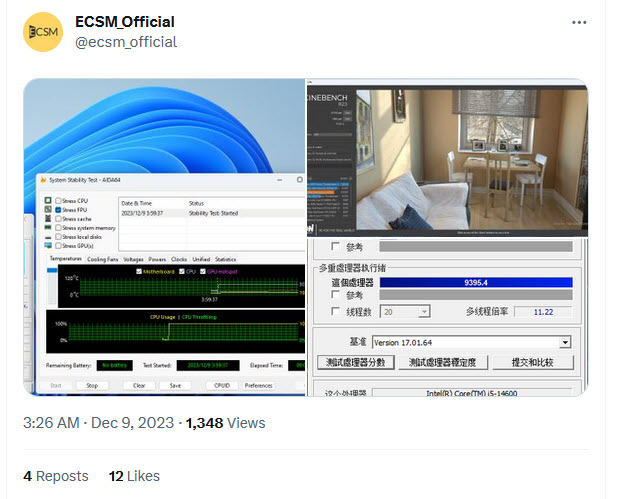This screenshot has width=618, height=499.
Task: Click the Intel(R) Core(TM) i5-14600 processor field
Action: (472, 393)
